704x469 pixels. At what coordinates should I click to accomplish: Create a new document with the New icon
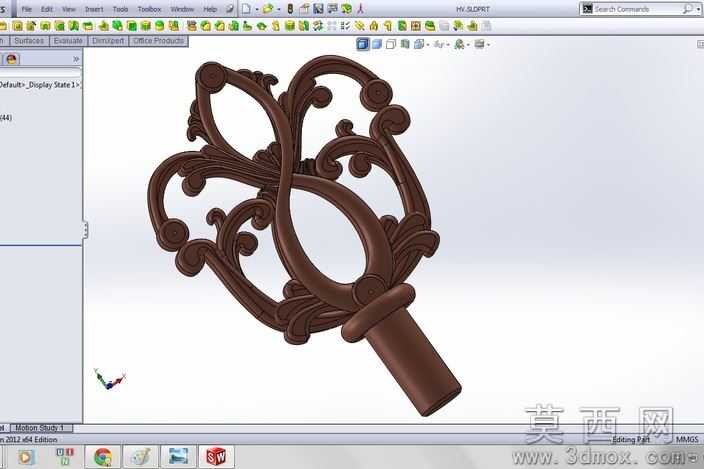[246, 9]
